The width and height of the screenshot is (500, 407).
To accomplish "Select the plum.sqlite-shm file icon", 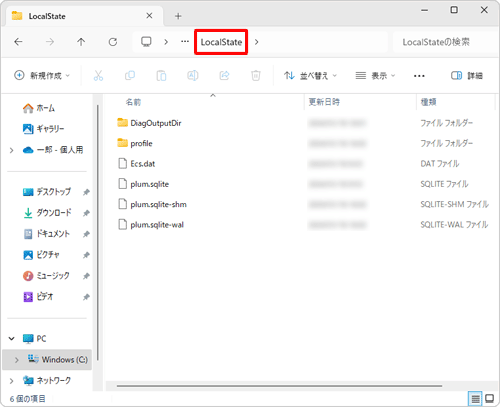I will click(123, 204).
